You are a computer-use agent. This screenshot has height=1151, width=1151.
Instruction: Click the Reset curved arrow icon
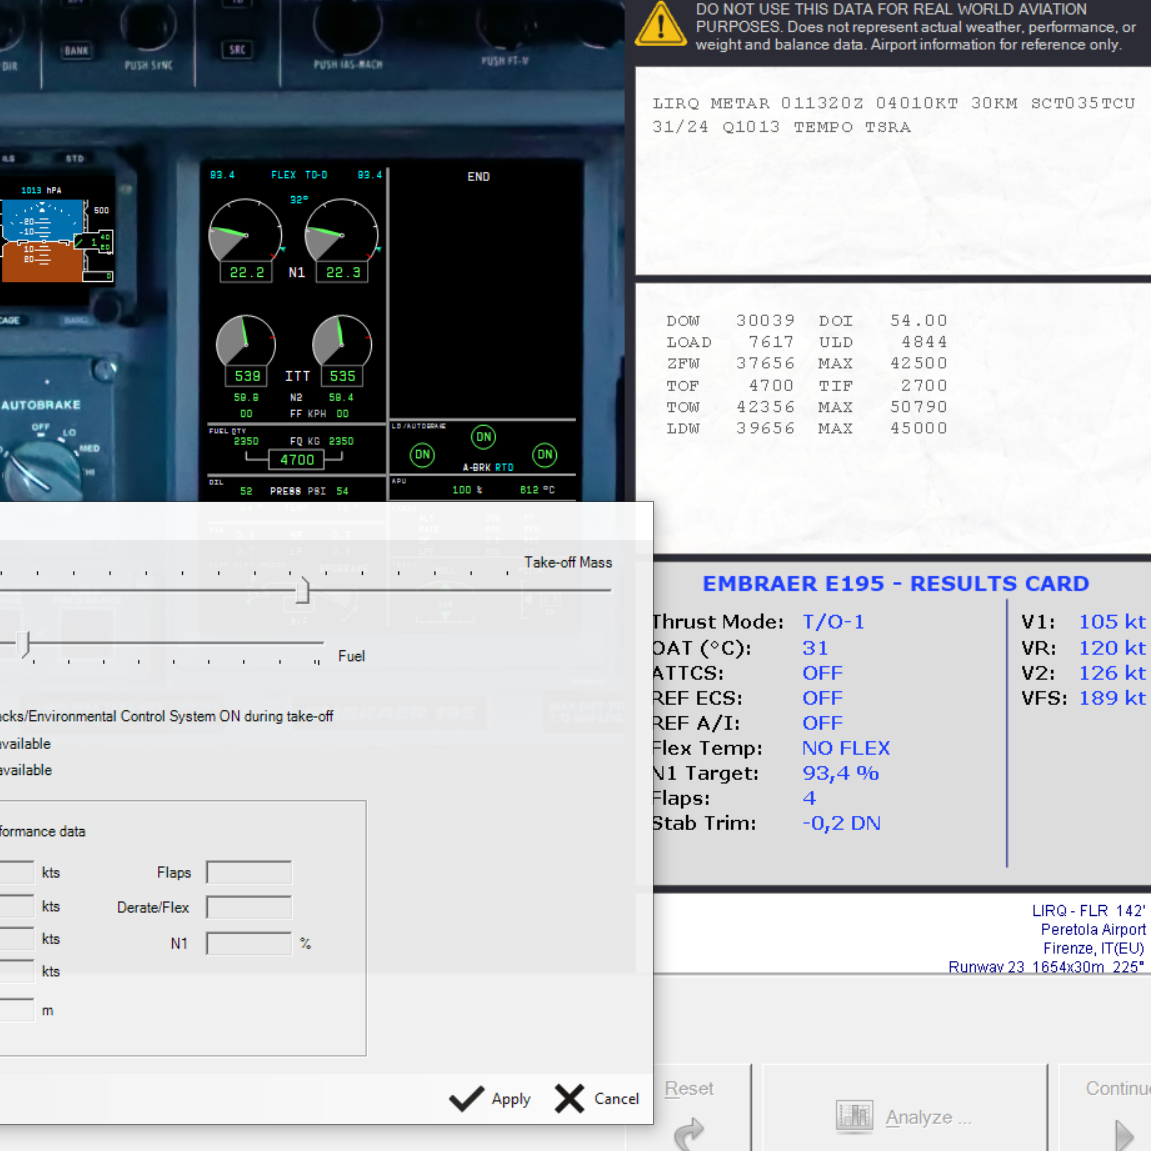tap(689, 1132)
